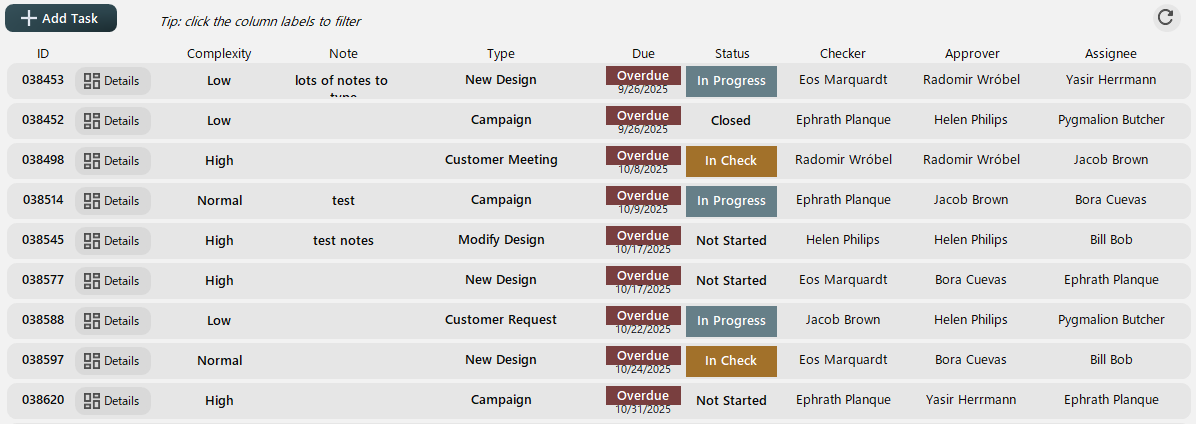Click the Details button for task 038597
1196x424 pixels.
pyautogui.click(x=112, y=361)
